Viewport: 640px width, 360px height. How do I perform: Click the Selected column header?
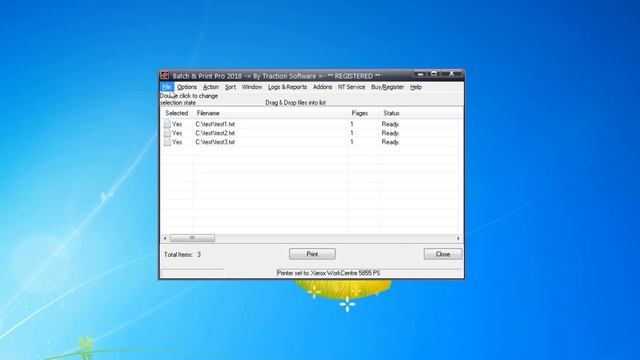point(177,113)
